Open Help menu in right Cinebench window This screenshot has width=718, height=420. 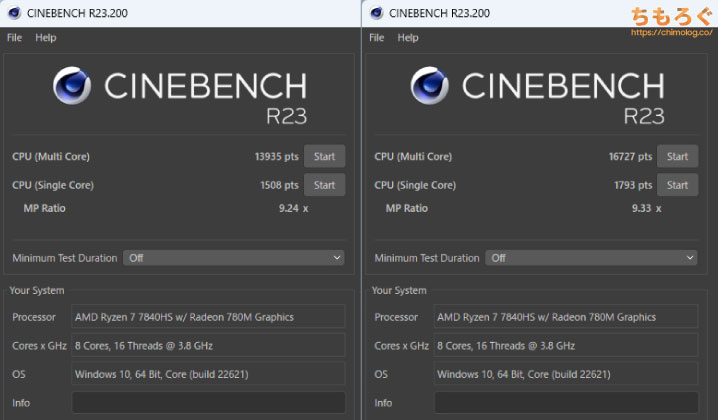tap(408, 38)
